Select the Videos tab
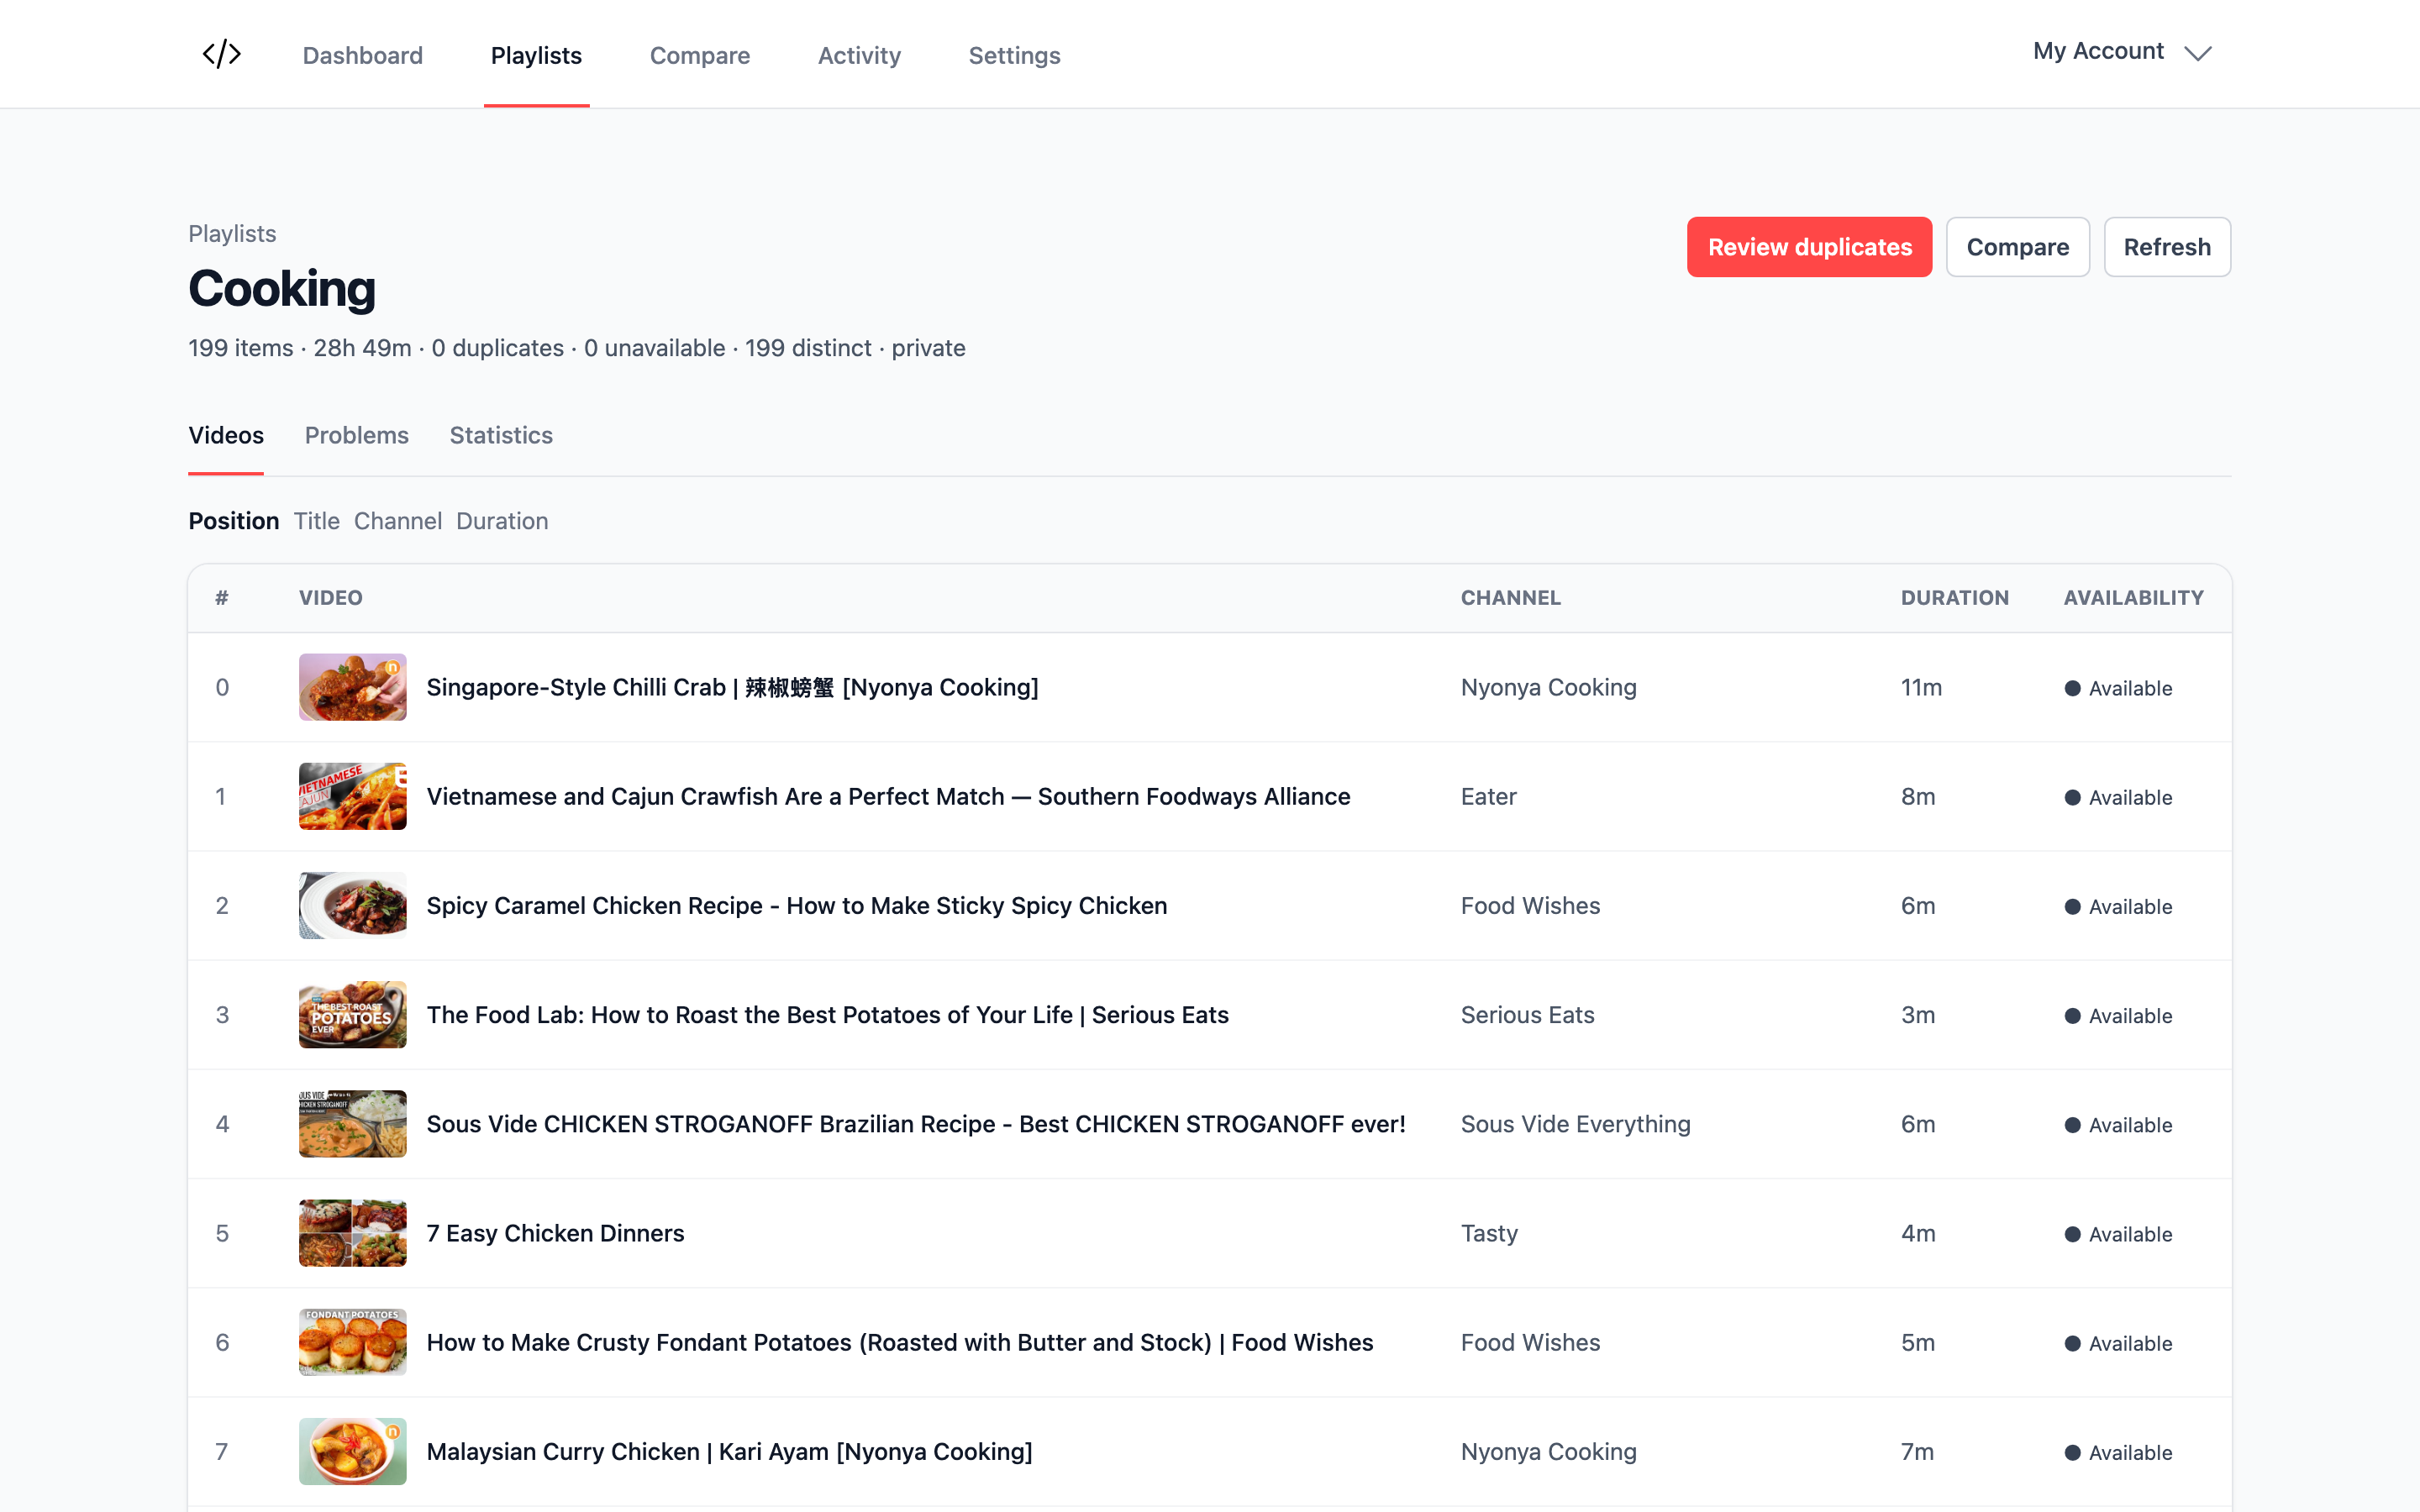Viewport: 2420px width, 1512px height. 226,435
